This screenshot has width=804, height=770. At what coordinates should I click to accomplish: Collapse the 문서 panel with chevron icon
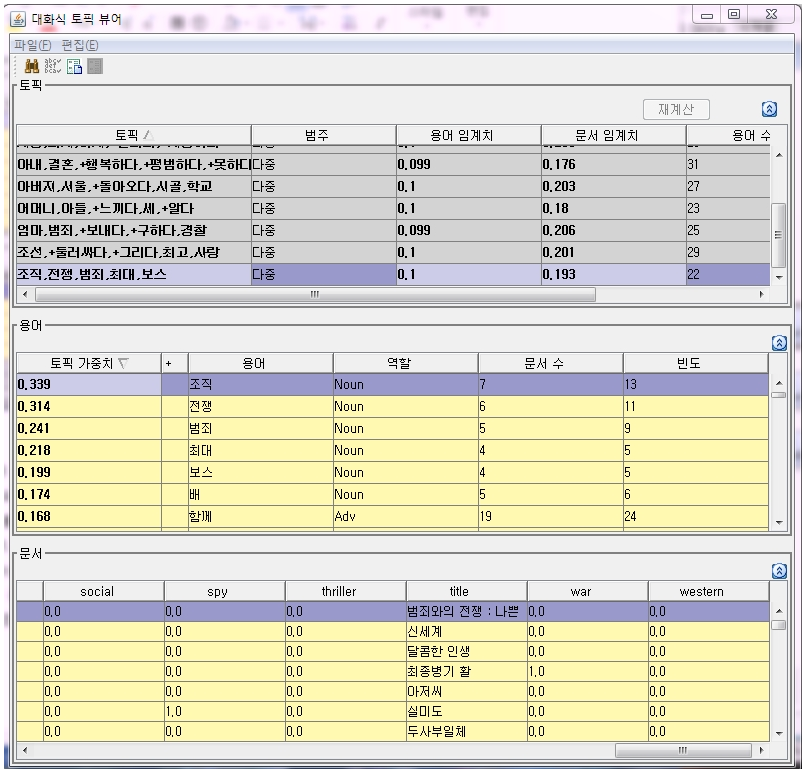779,571
